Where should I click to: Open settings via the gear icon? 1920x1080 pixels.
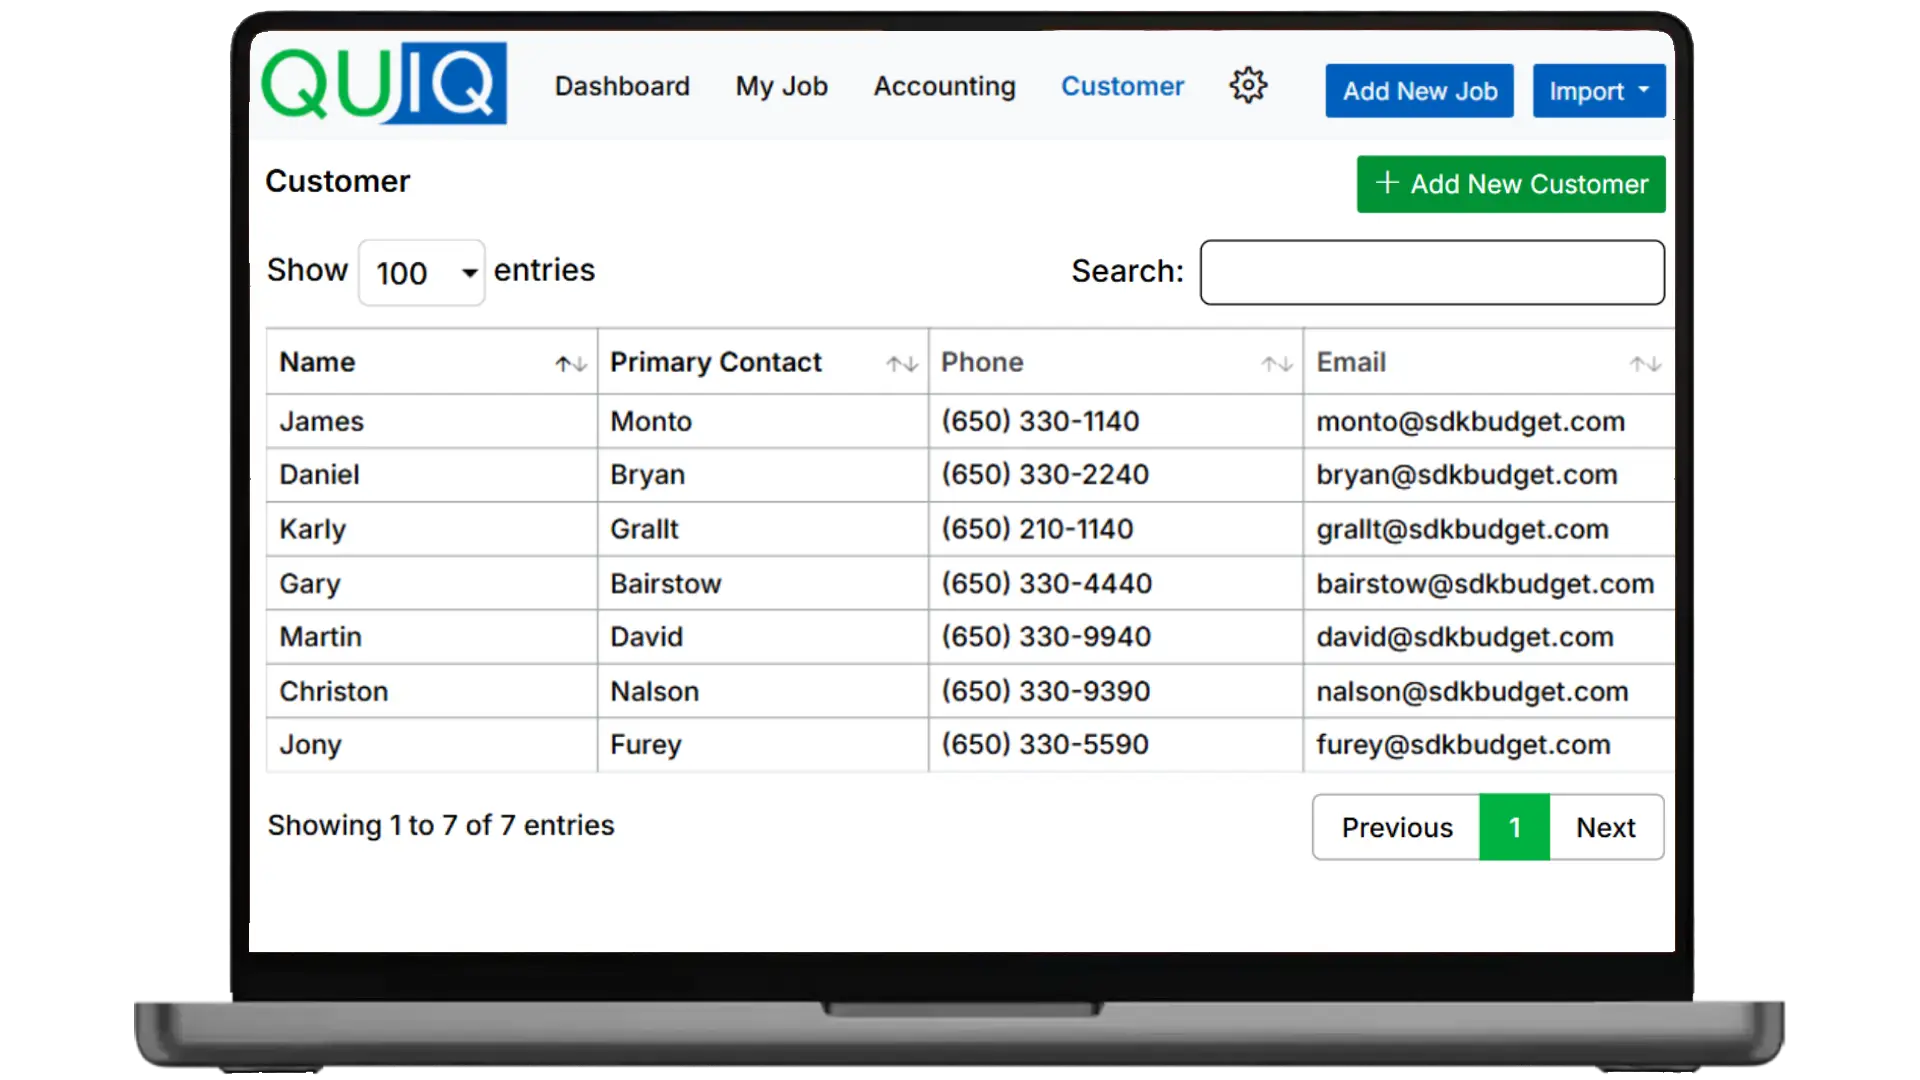1248,86
